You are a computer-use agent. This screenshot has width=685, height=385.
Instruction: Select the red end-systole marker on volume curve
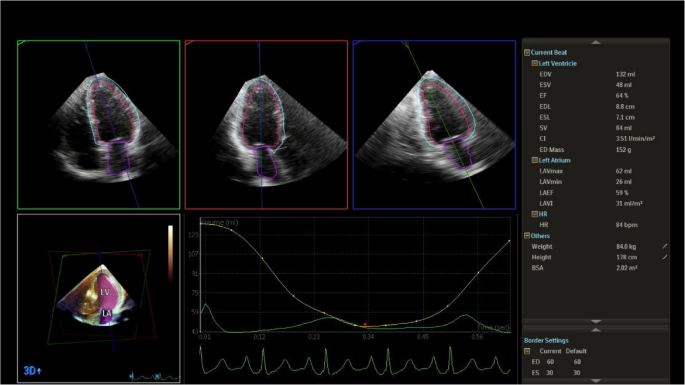[x=365, y=325]
